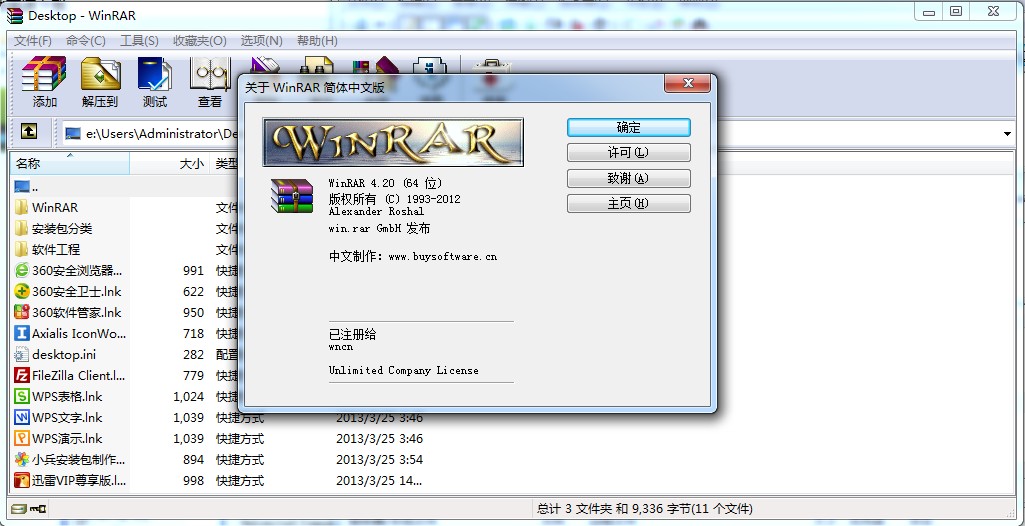Click the 添加 (Add) toolbar icon
Viewport: 1025px width, 526px height.
tap(44, 81)
